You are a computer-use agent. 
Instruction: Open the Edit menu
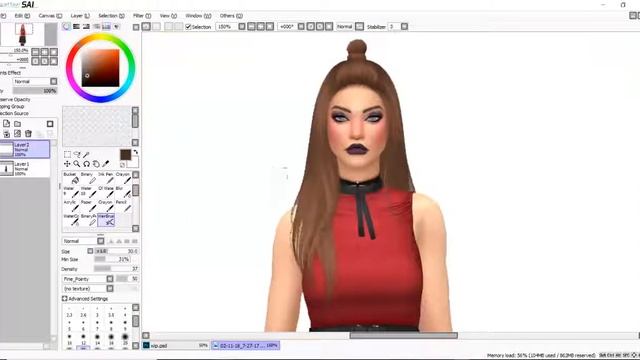click(22, 16)
